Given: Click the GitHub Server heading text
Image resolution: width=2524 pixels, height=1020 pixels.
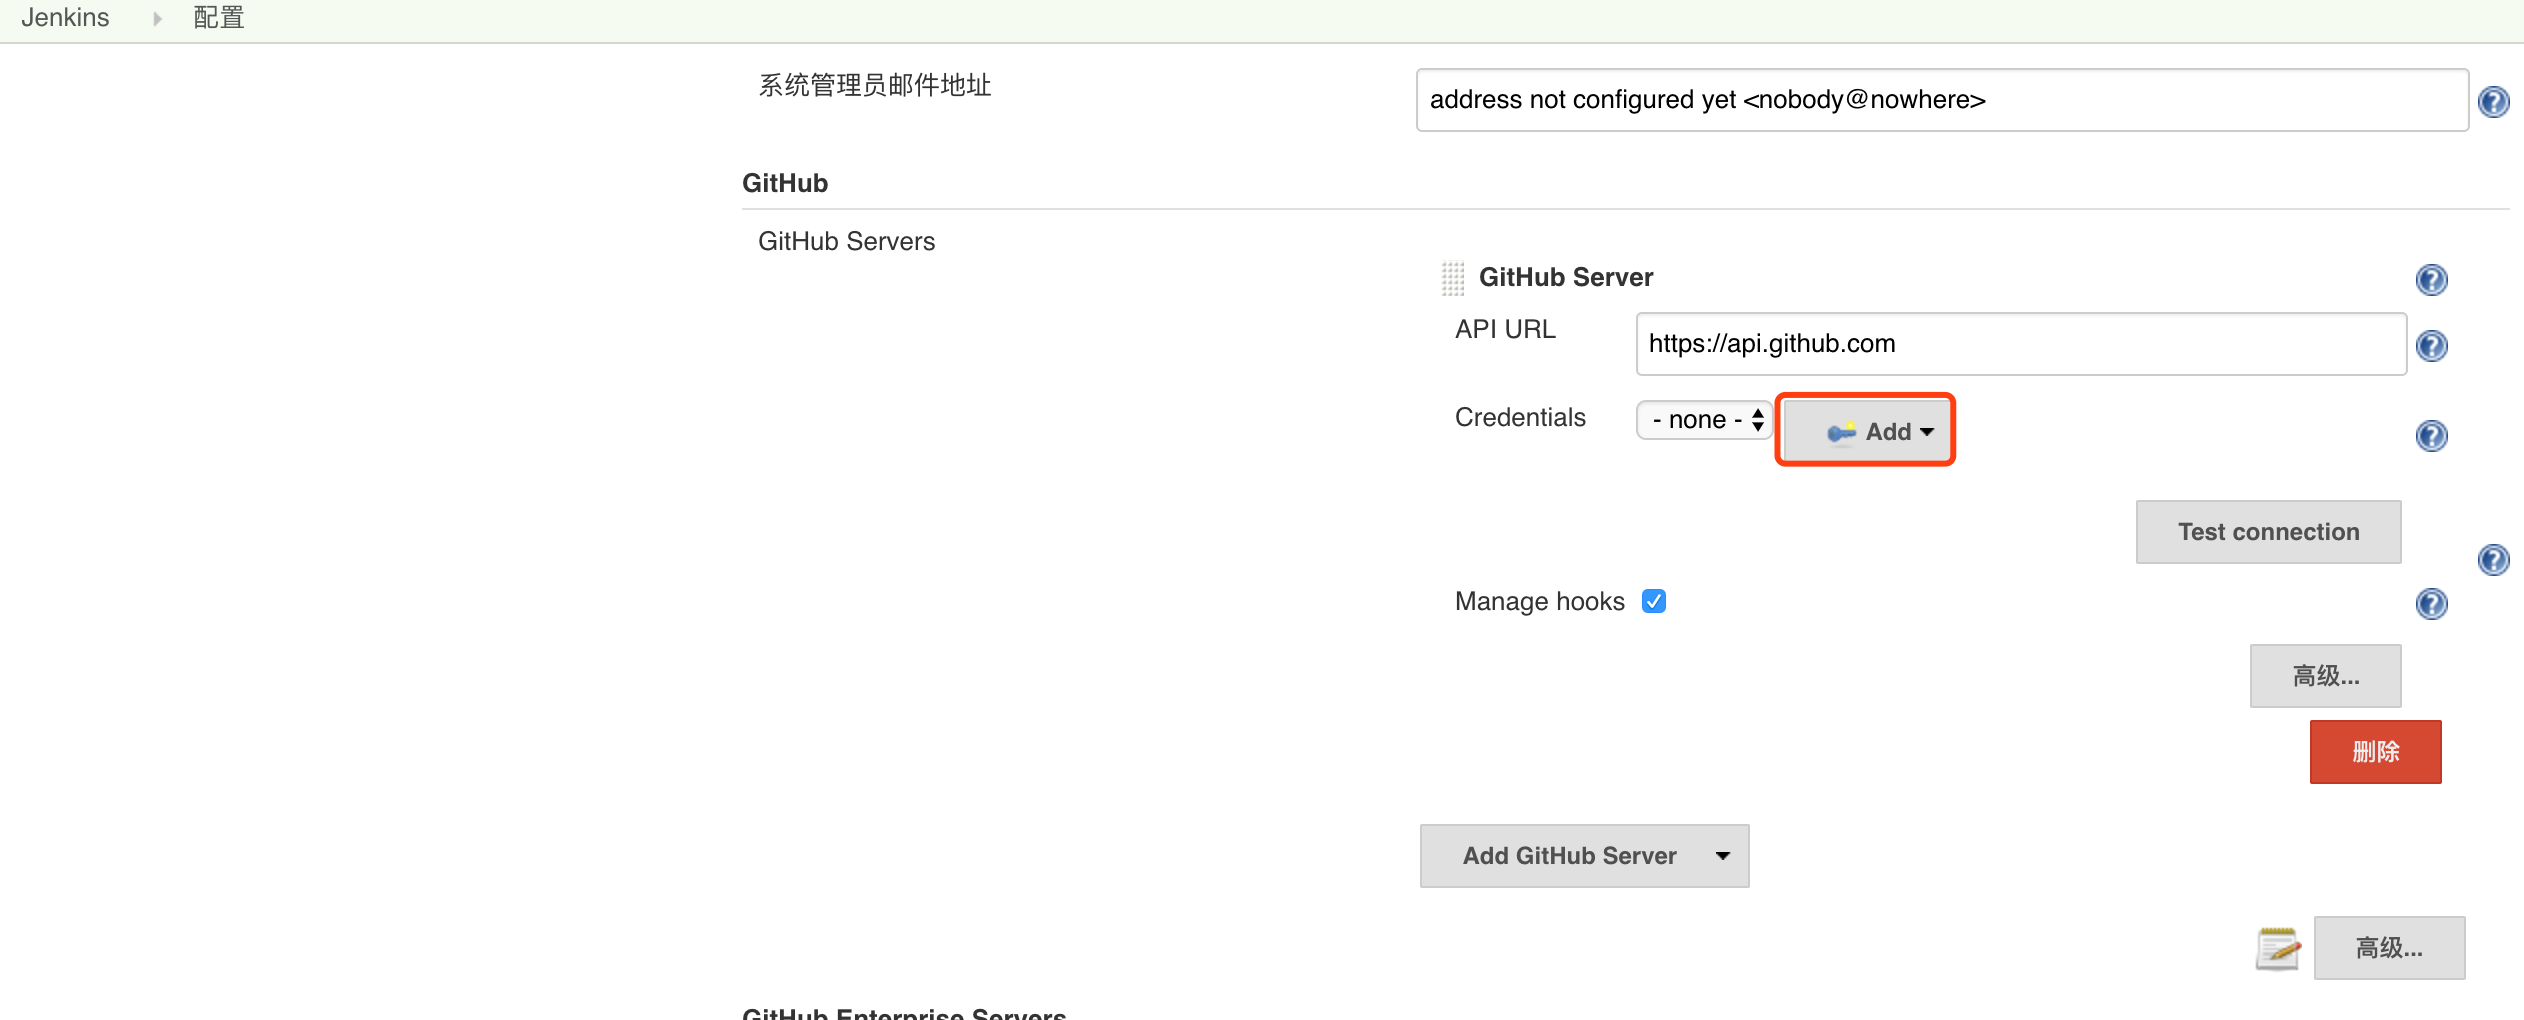Looking at the screenshot, I should (x=1566, y=278).
